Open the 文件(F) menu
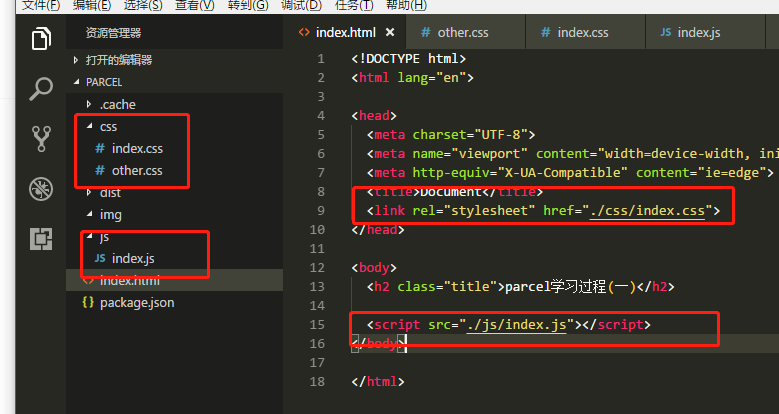Image resolution: width=779 pixels, height=414 pixels. (41, 5)
